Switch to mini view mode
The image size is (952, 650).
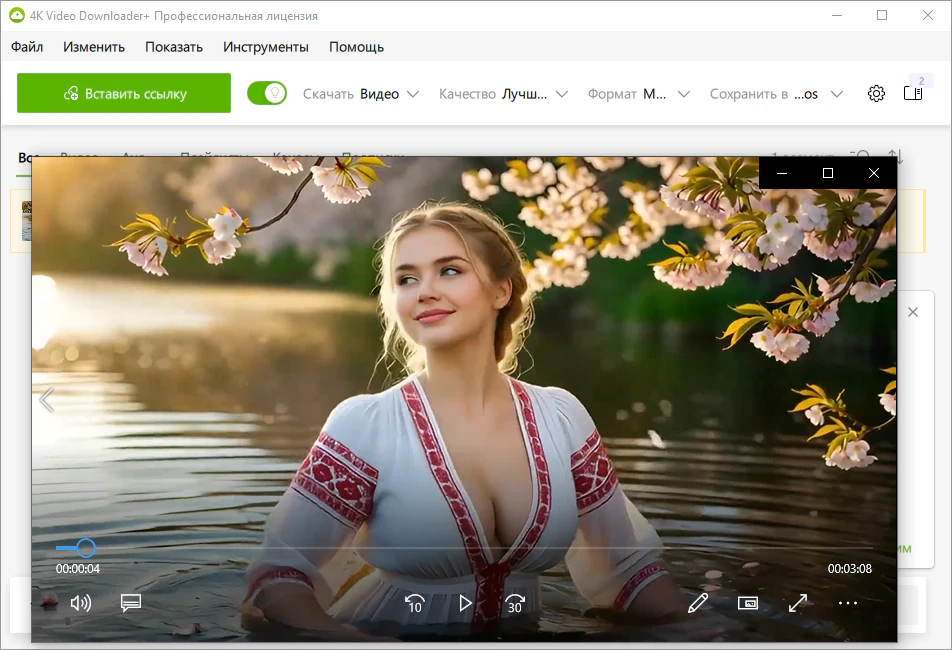click(748, 603)
